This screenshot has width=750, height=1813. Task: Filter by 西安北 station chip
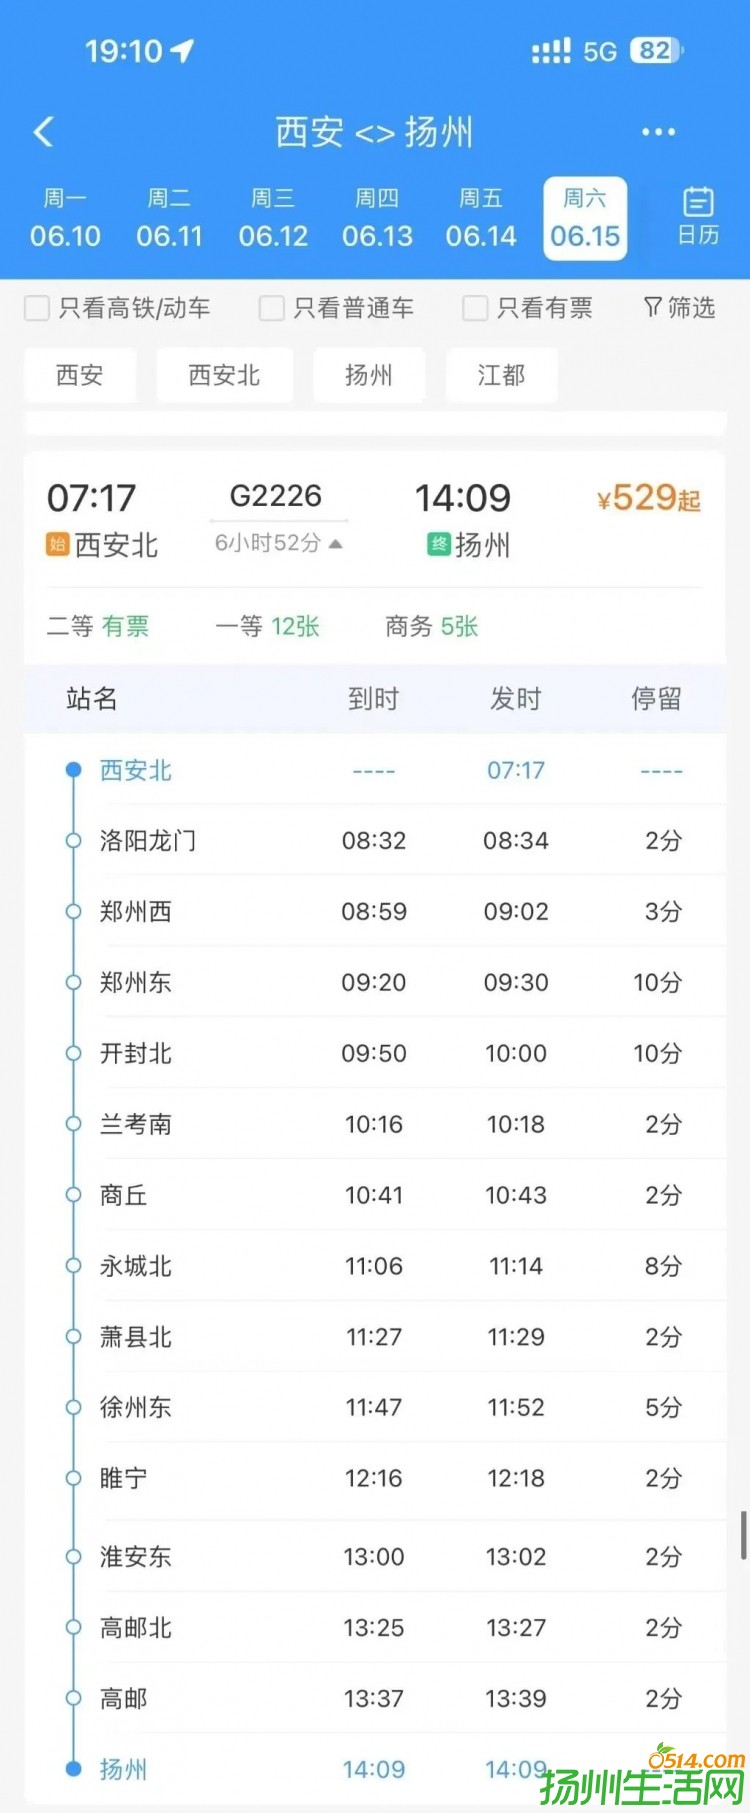(x=224, y=375)
